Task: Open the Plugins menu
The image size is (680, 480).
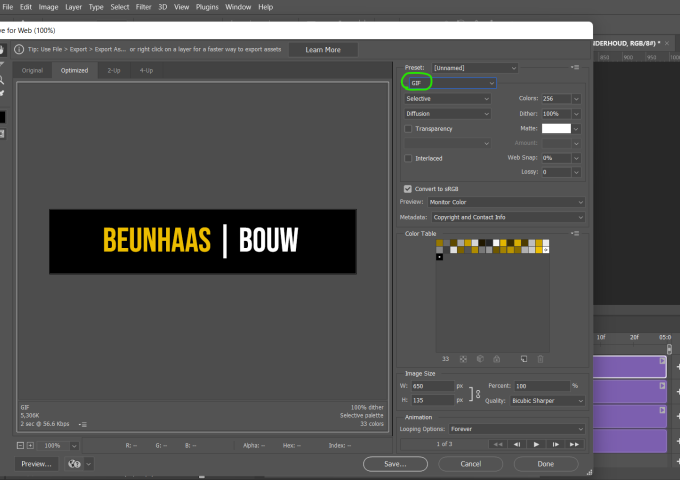Action: tap(207, 7)
